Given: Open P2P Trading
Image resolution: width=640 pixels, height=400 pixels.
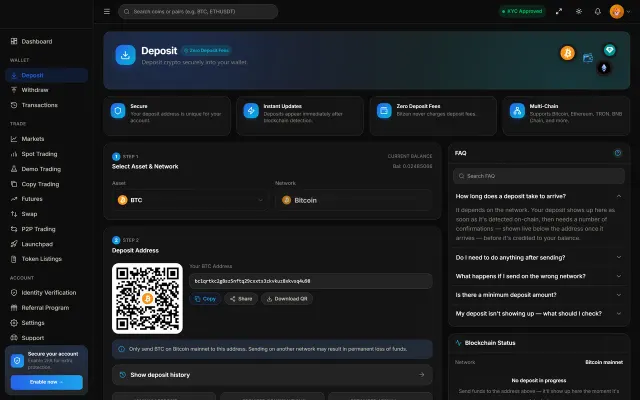Looking at the screenshot, I should click(47, 229).
